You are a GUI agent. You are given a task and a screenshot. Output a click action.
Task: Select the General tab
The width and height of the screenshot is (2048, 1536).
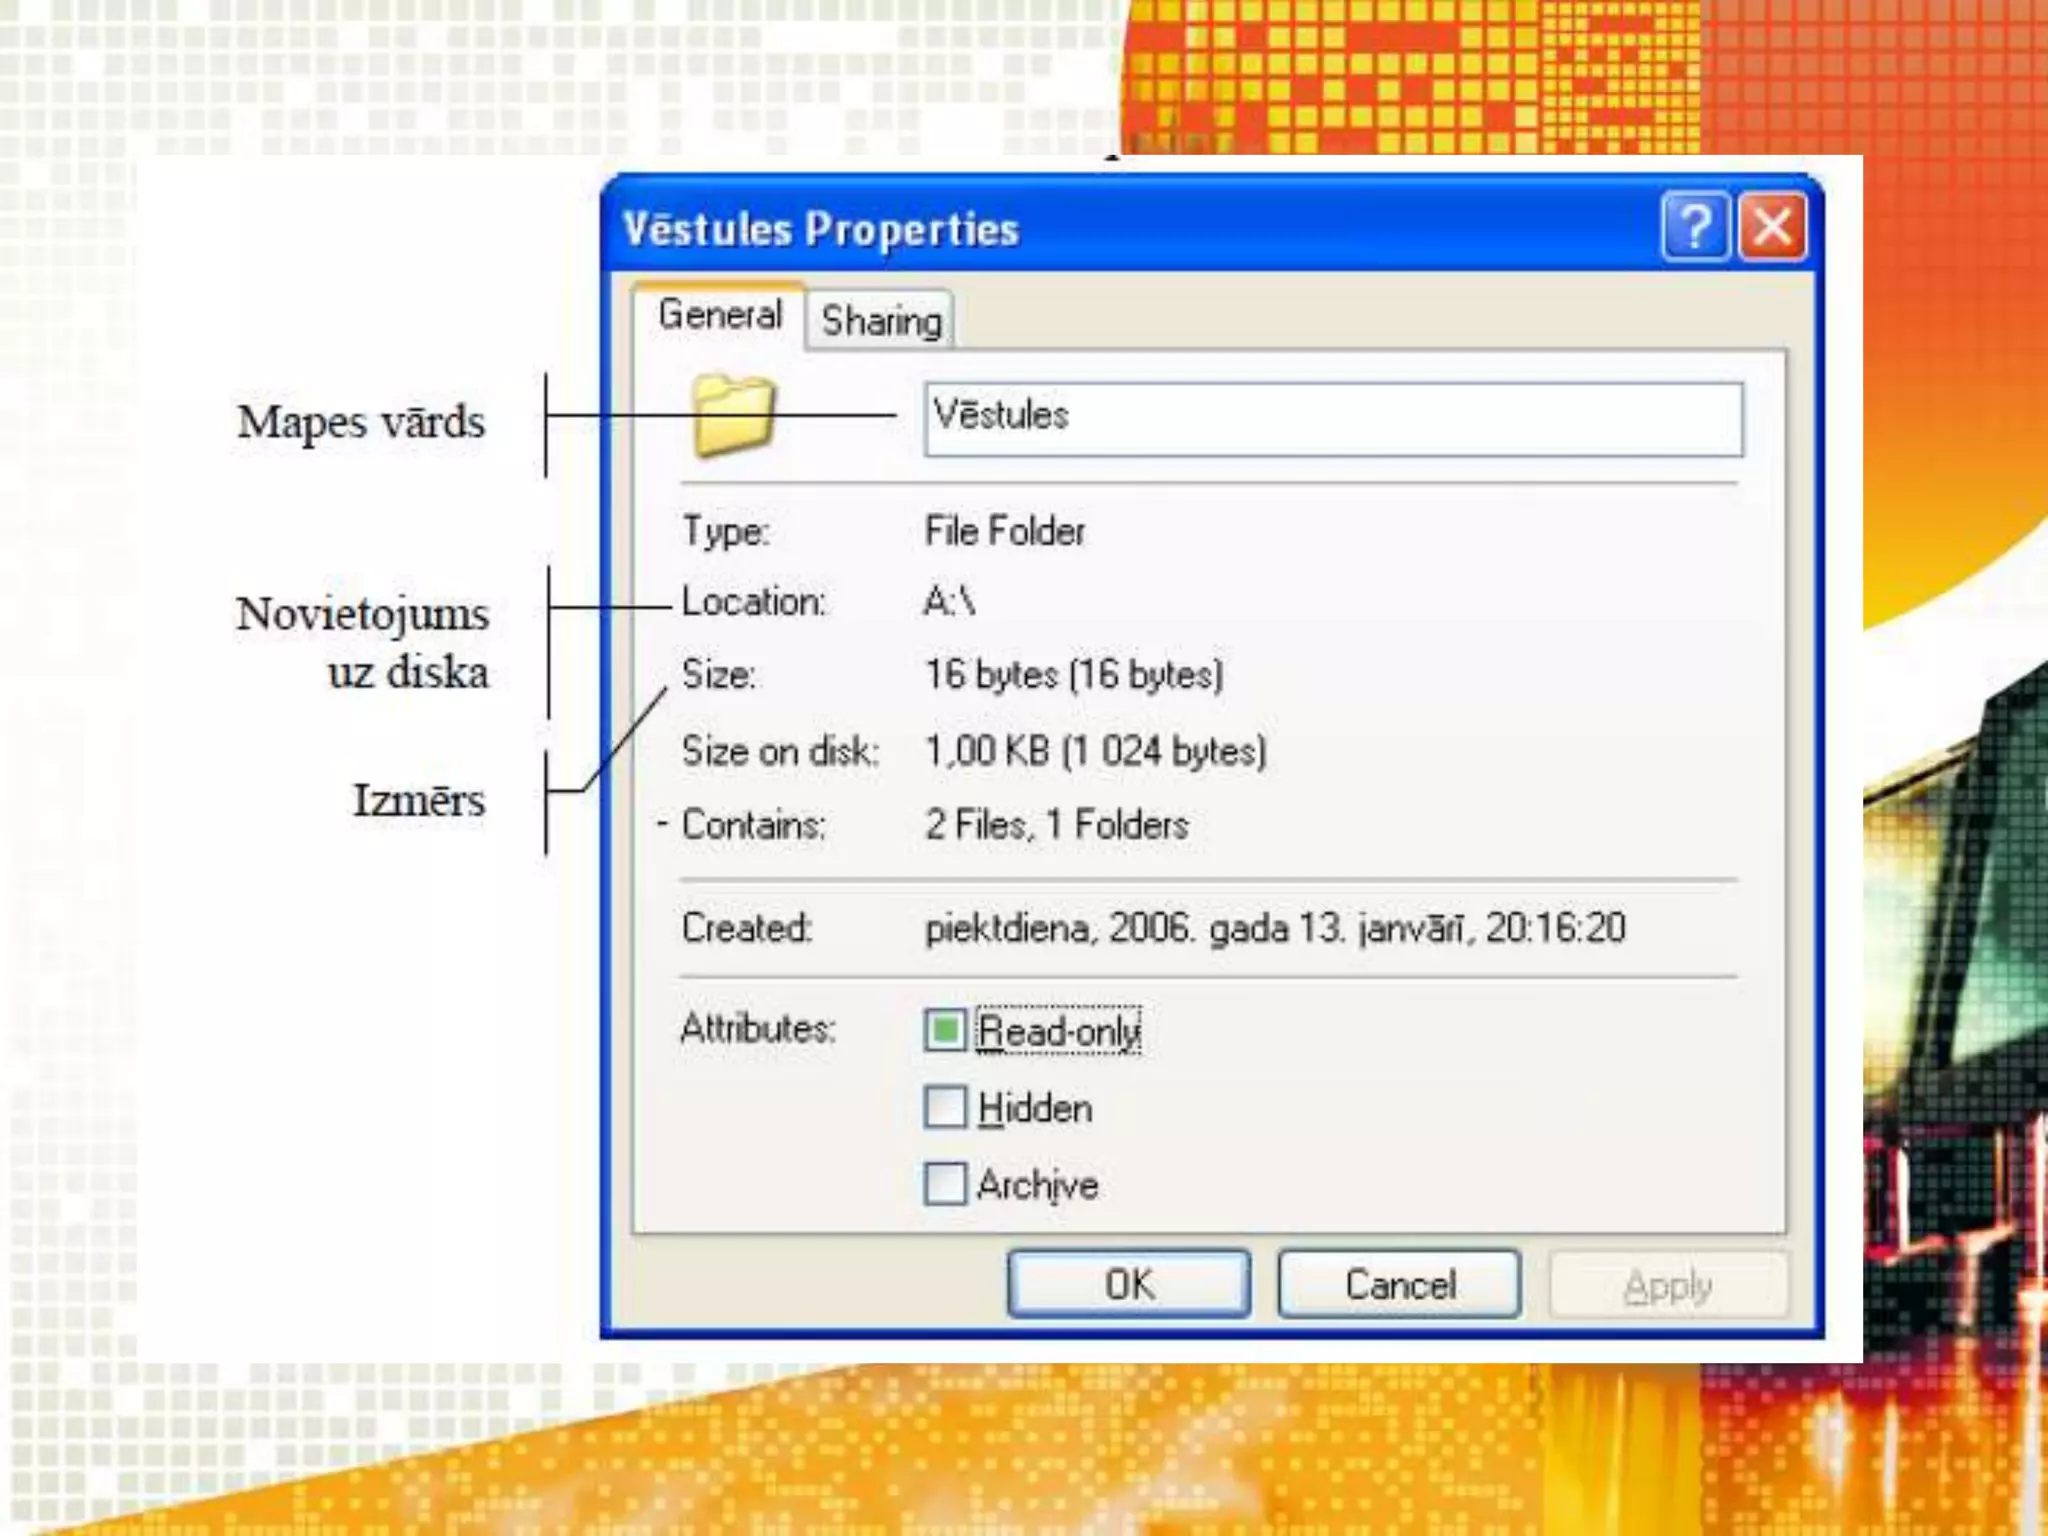tap(719, 315)
